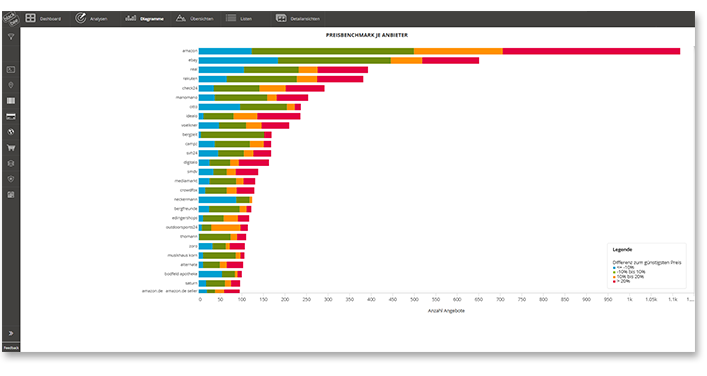Click the 'crowdfox' axis label
This screenshot has width=707, height=376.
click(x=188, y=190)
